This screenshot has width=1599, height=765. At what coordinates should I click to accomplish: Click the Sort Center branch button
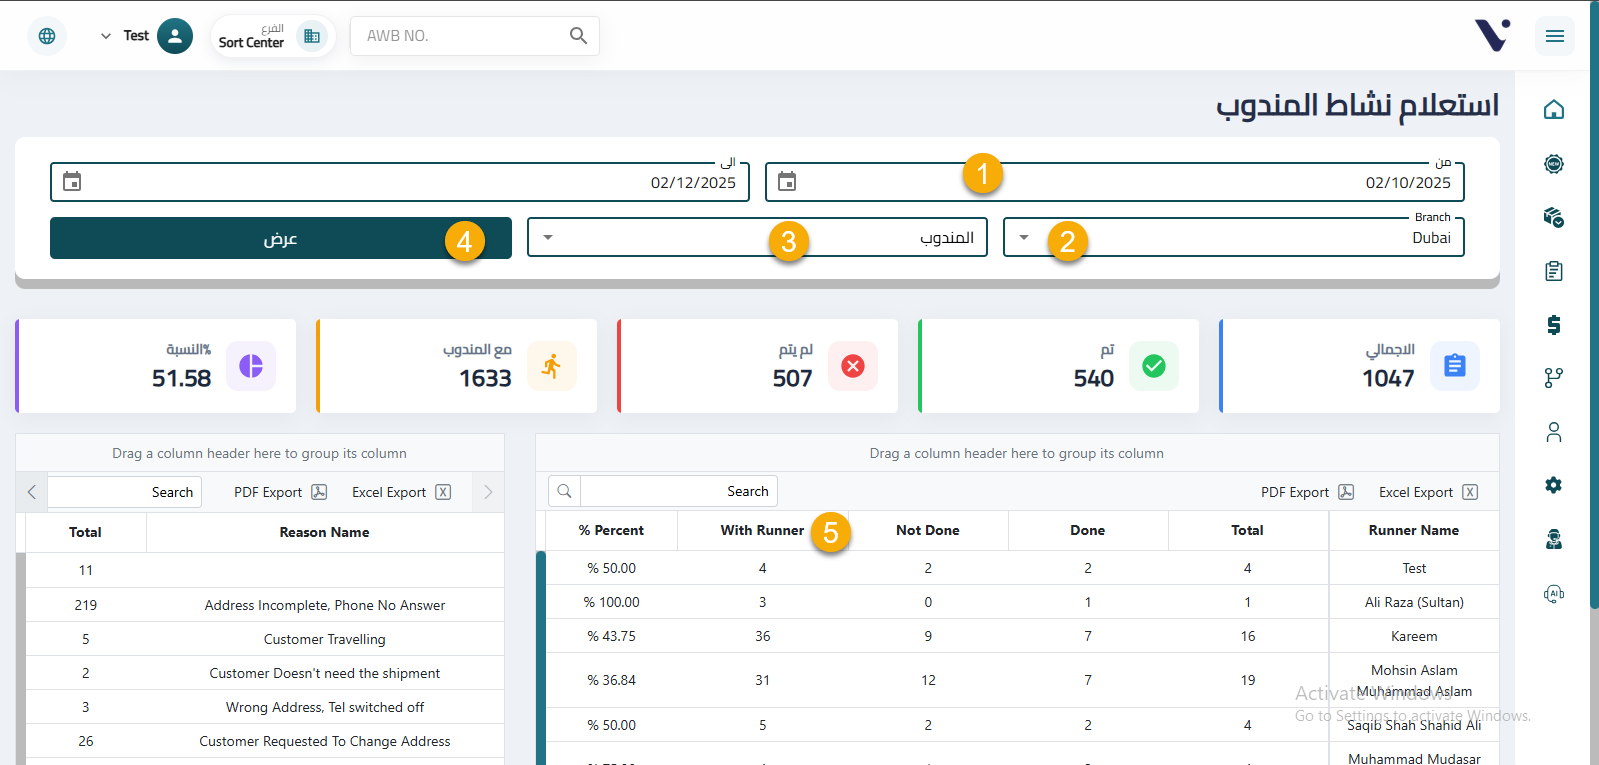click(271, 36)
